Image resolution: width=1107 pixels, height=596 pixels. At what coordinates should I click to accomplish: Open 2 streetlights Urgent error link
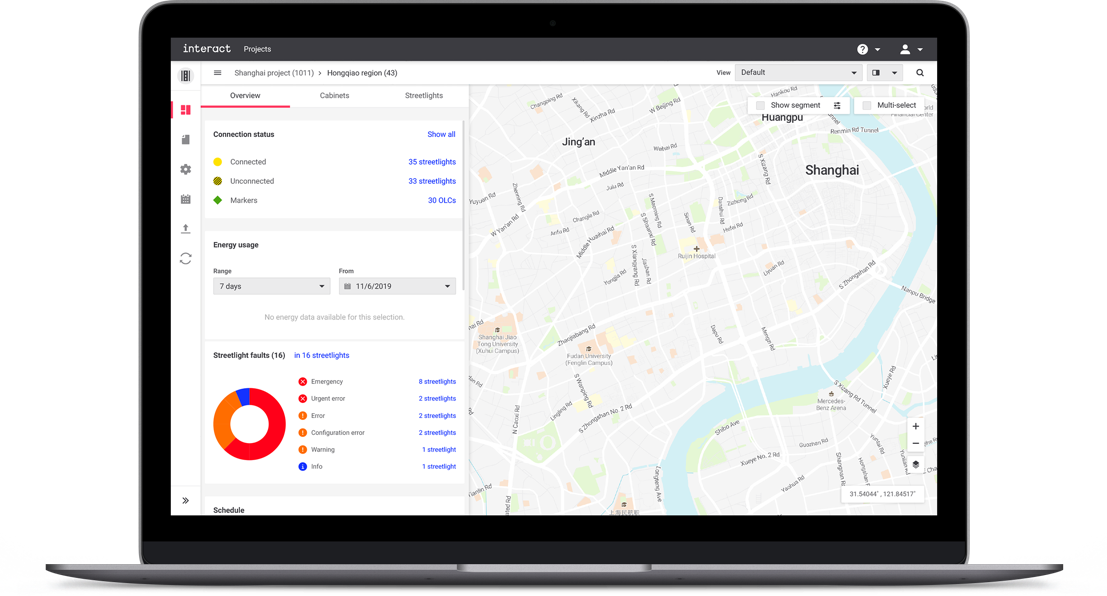tap(437, 398)
